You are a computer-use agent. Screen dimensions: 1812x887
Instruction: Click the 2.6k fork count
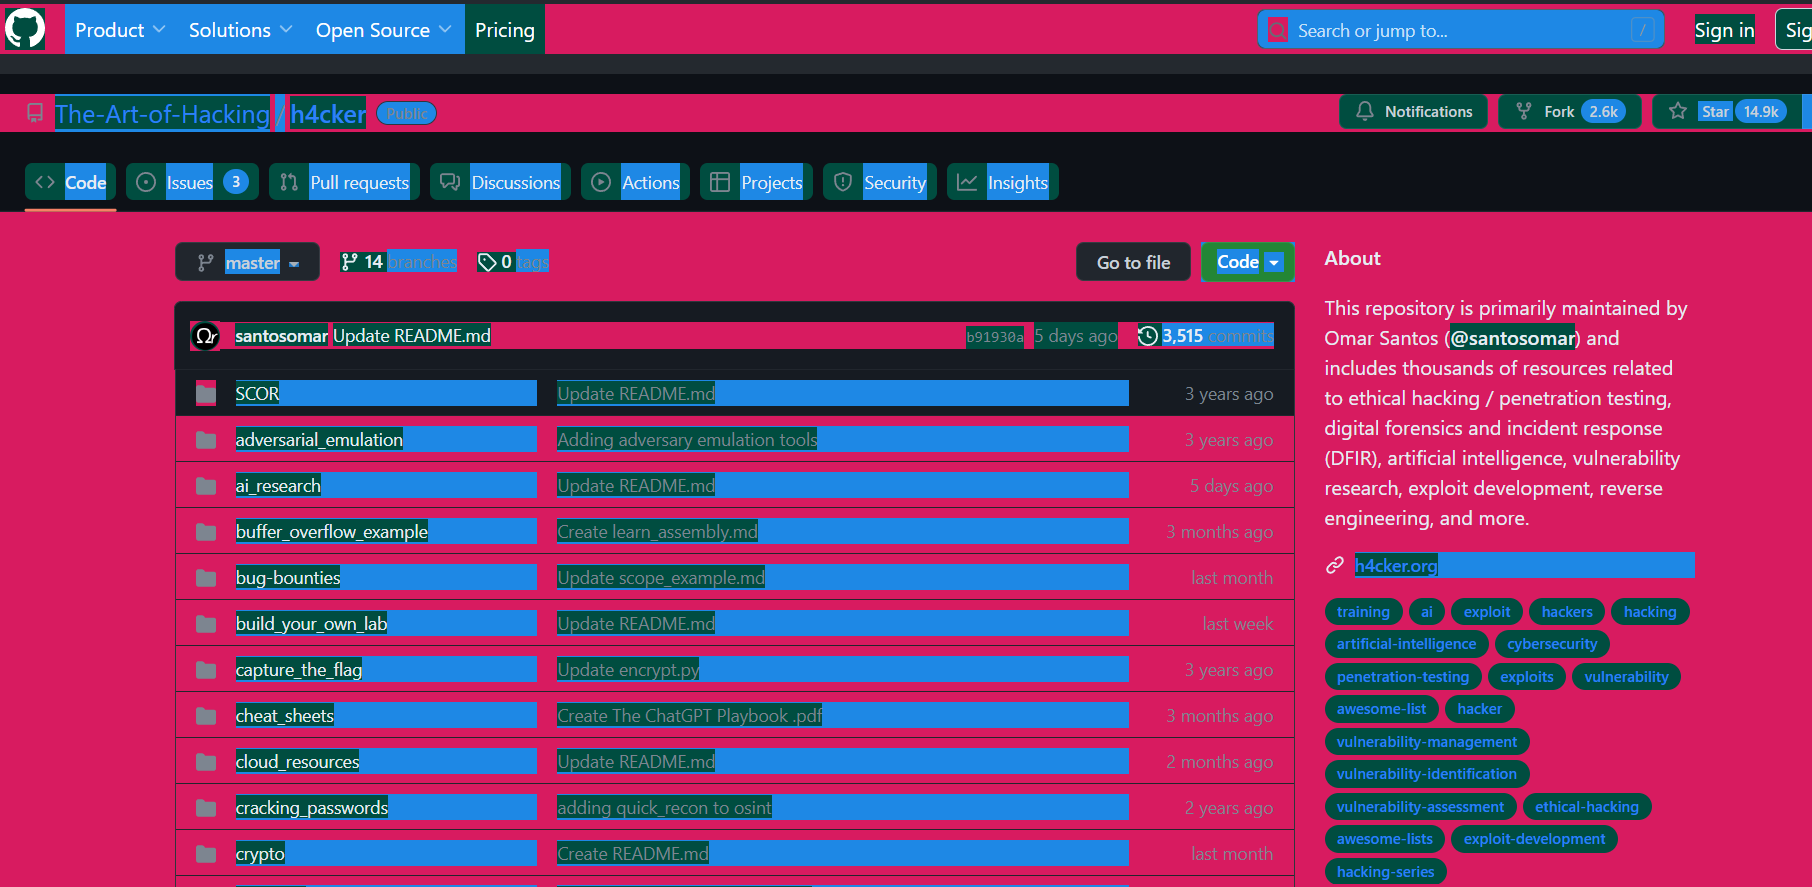[x=1603, y=111]
